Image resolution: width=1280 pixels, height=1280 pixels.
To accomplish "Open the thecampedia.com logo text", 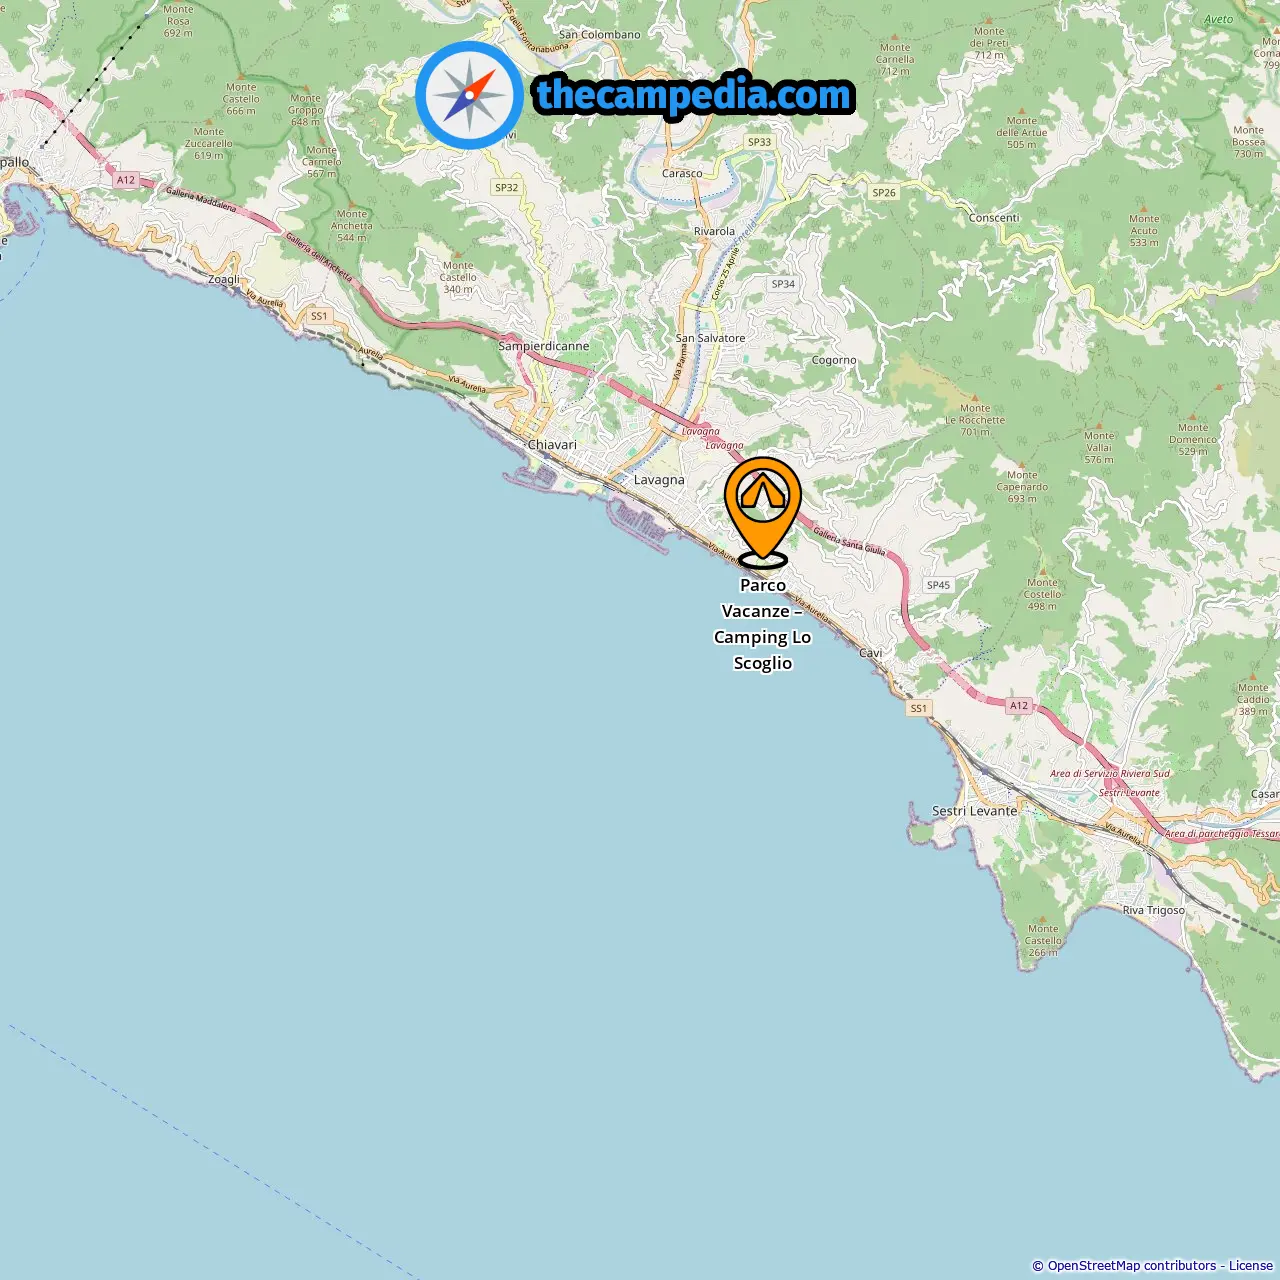I will click(x=695, y=95).
